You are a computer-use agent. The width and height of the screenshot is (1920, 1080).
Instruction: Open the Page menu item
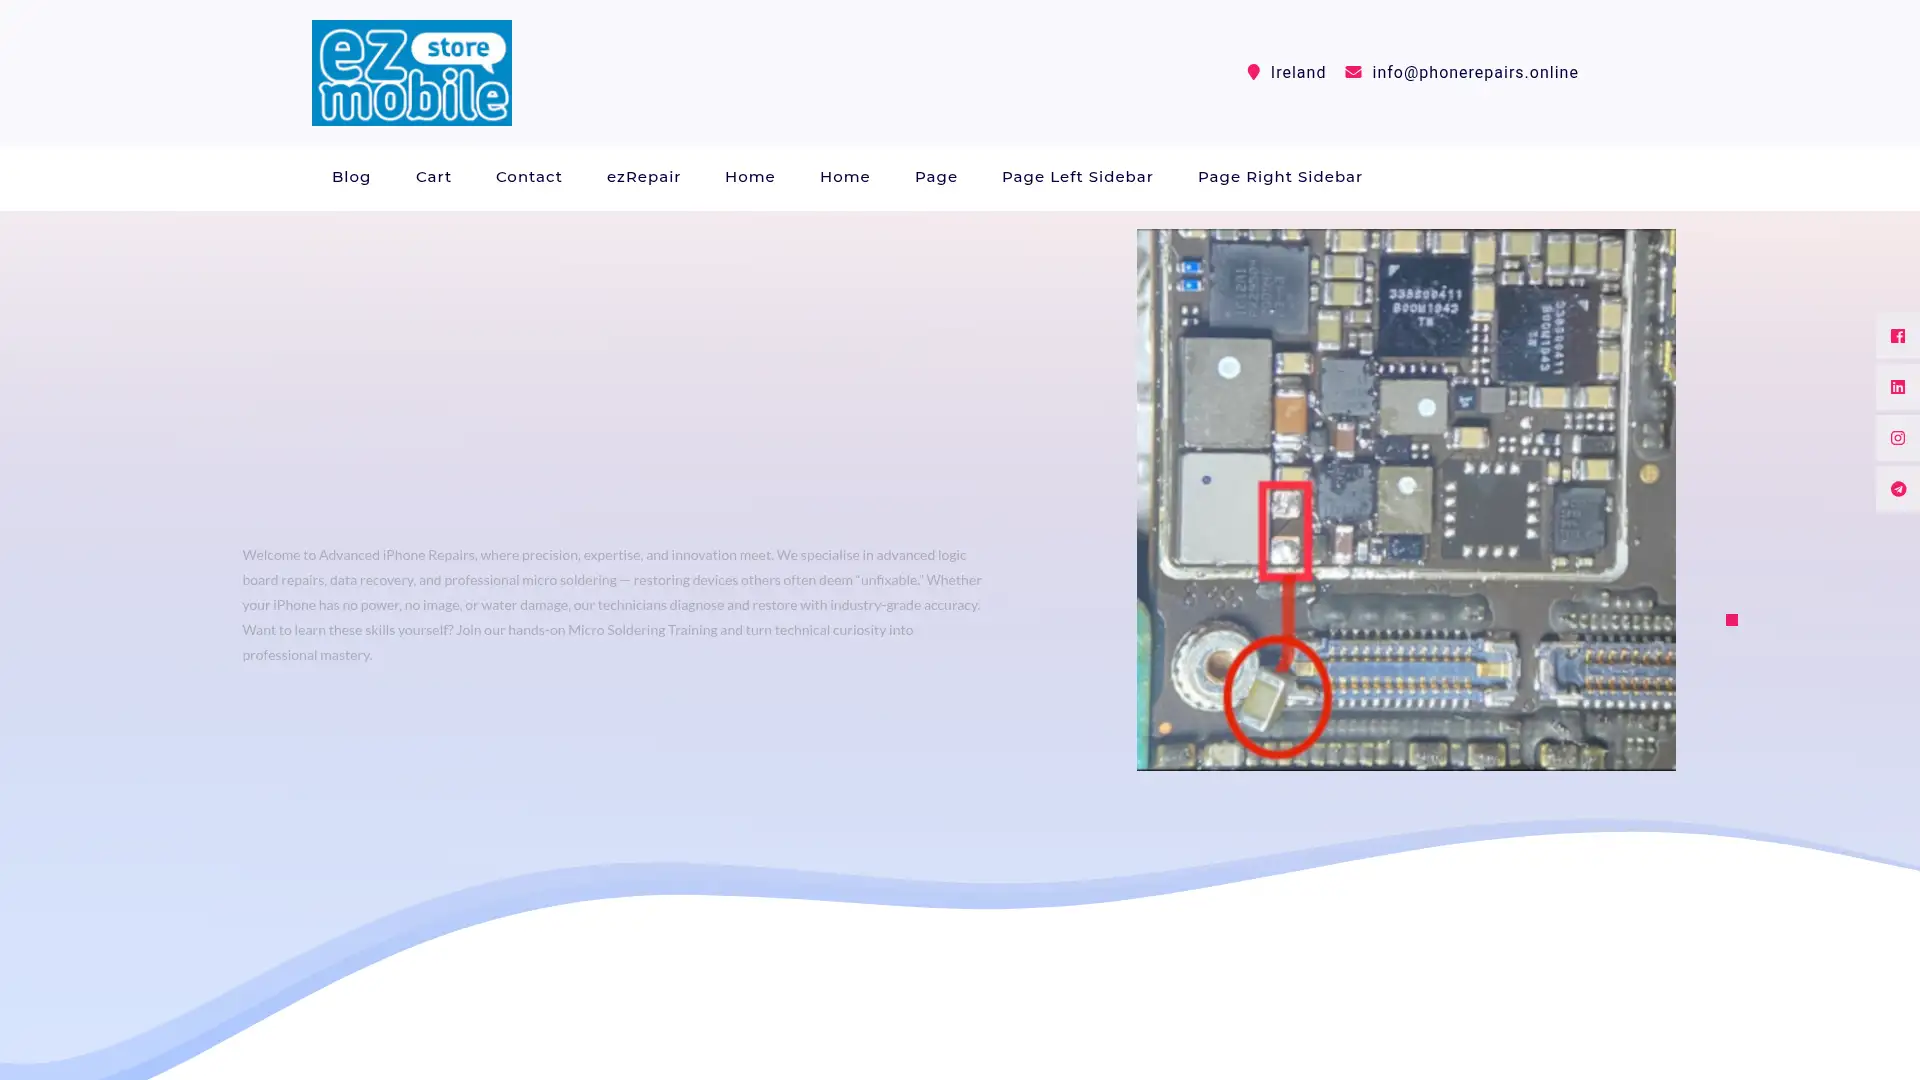click(x=935, y=177)
